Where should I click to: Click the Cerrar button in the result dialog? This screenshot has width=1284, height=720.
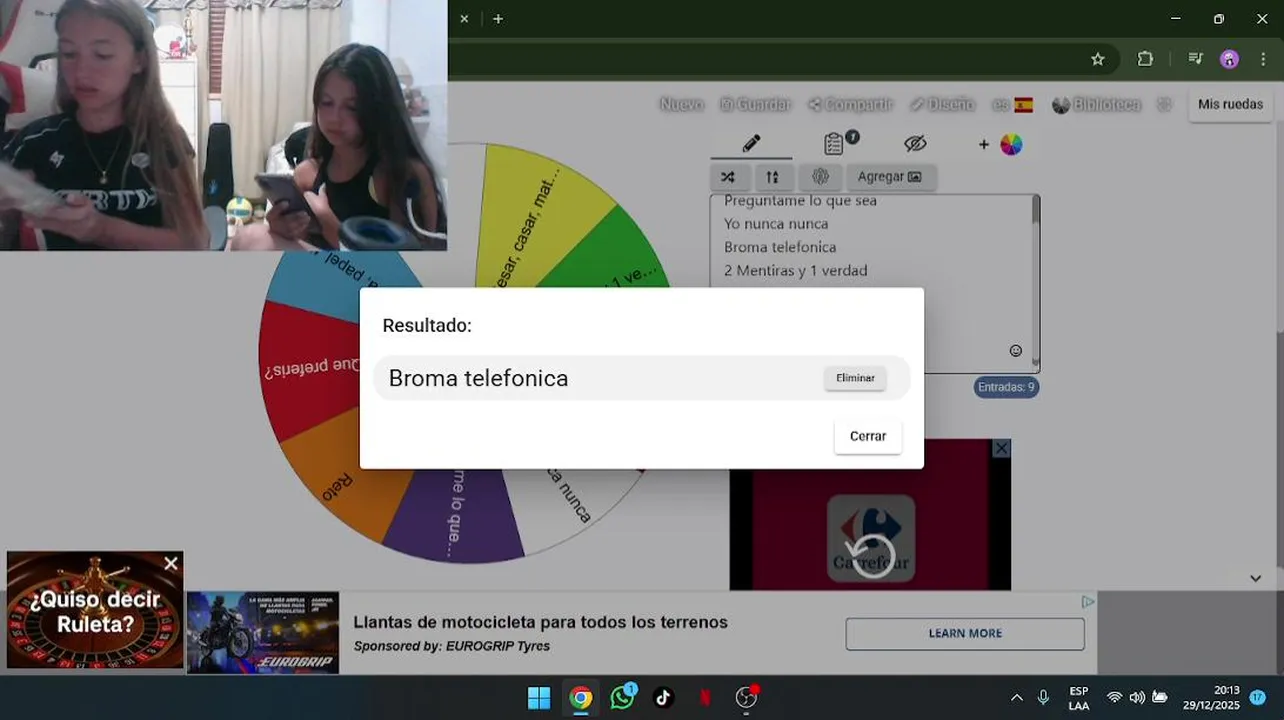[868, 436]
